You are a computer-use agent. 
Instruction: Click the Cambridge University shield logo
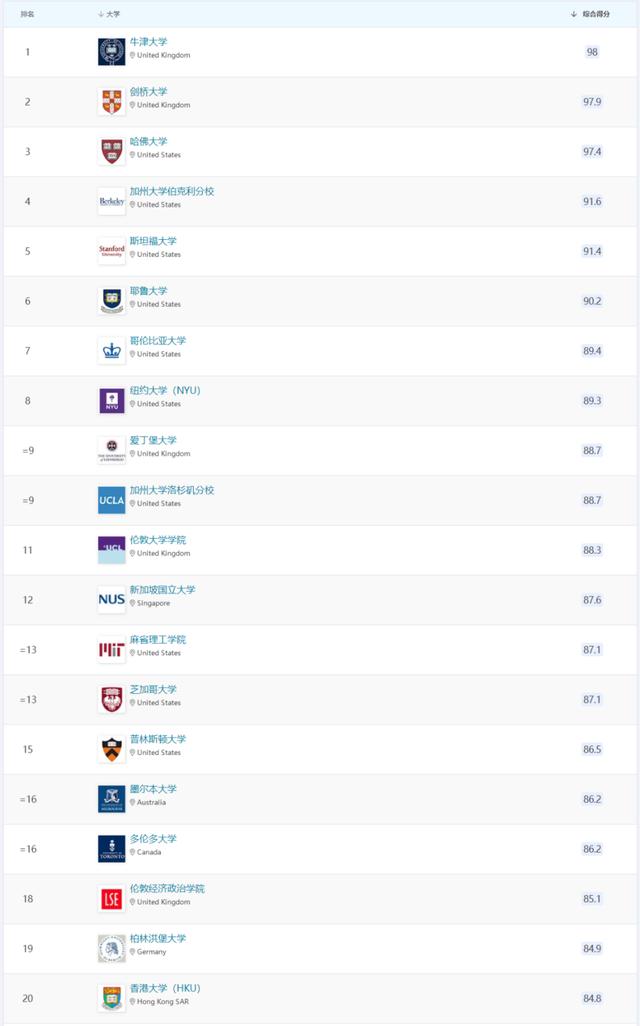point(112,102)
